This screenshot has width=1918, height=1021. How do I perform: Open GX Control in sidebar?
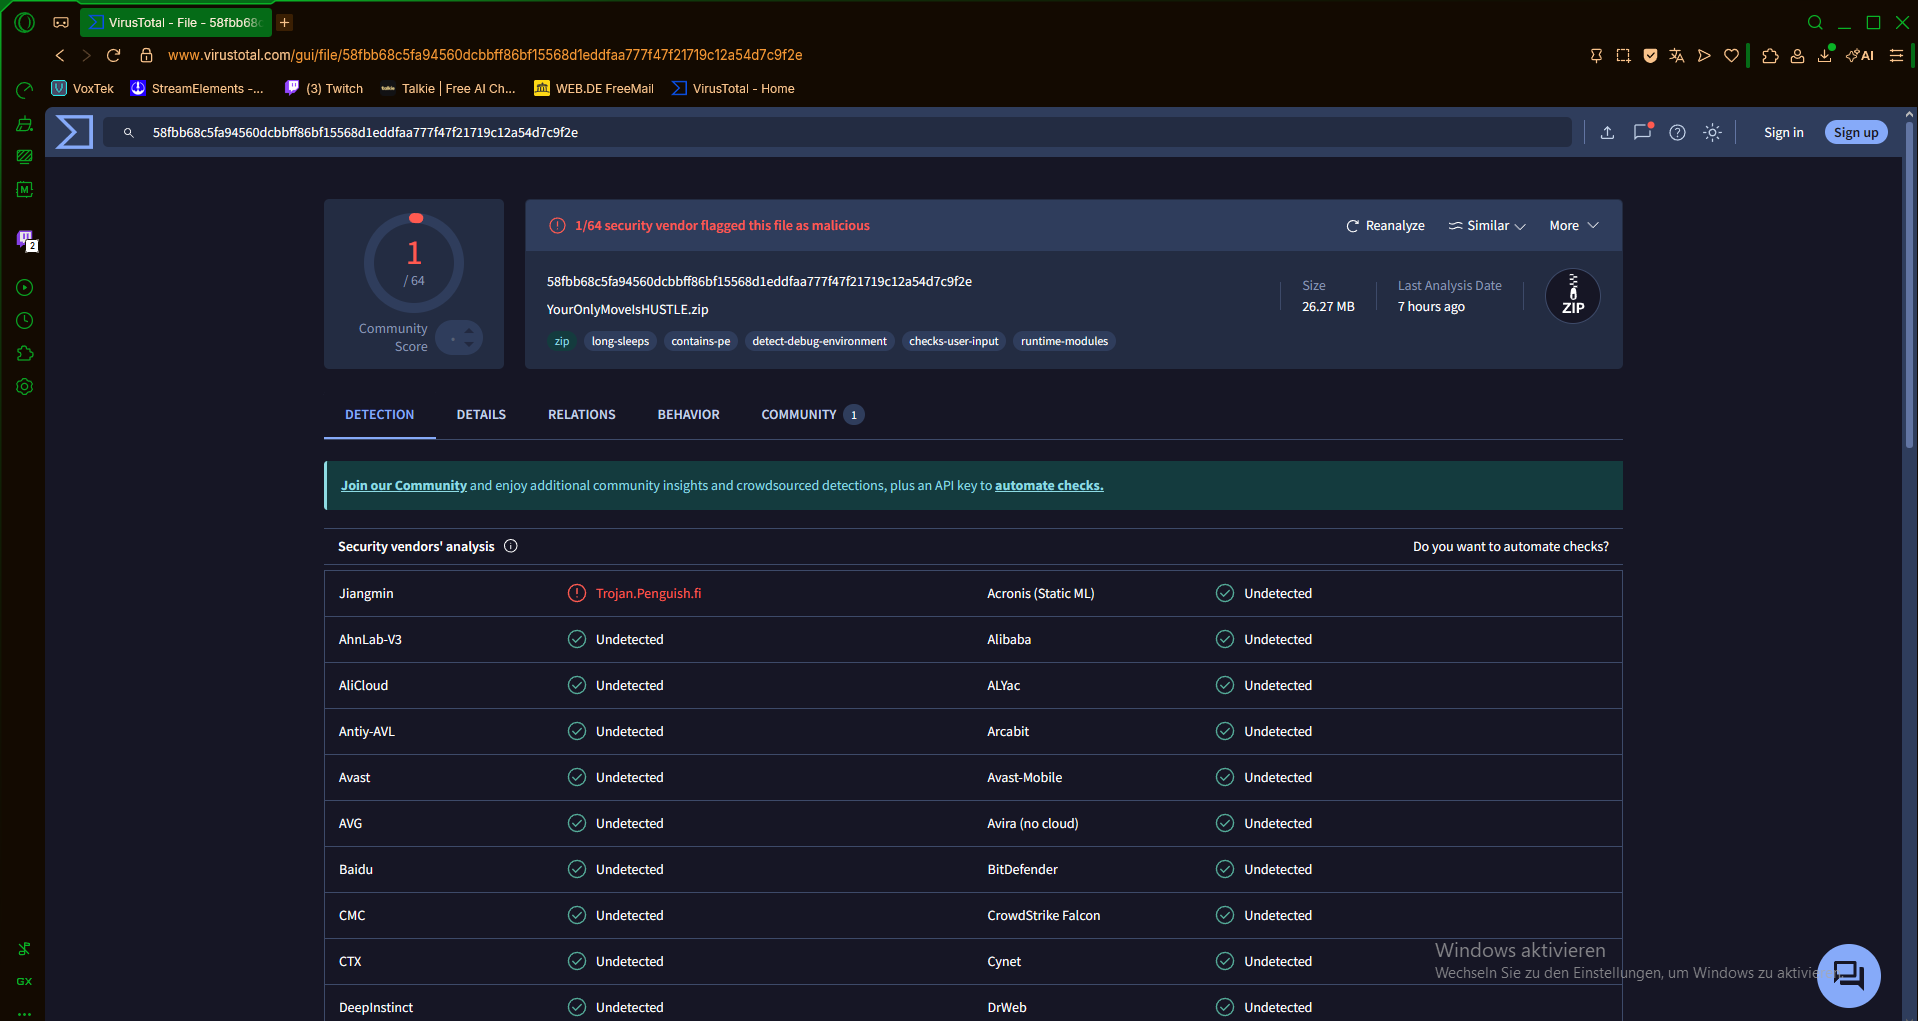click(x=25, y=90)
